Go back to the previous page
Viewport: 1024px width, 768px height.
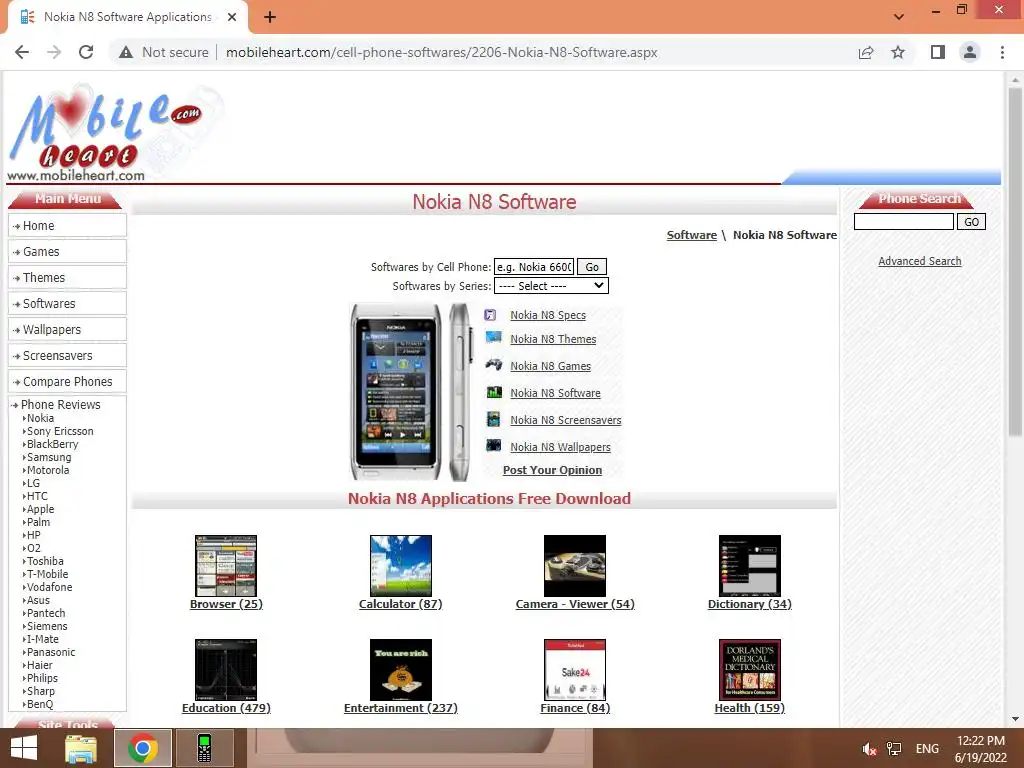click(x=22, y=52)
